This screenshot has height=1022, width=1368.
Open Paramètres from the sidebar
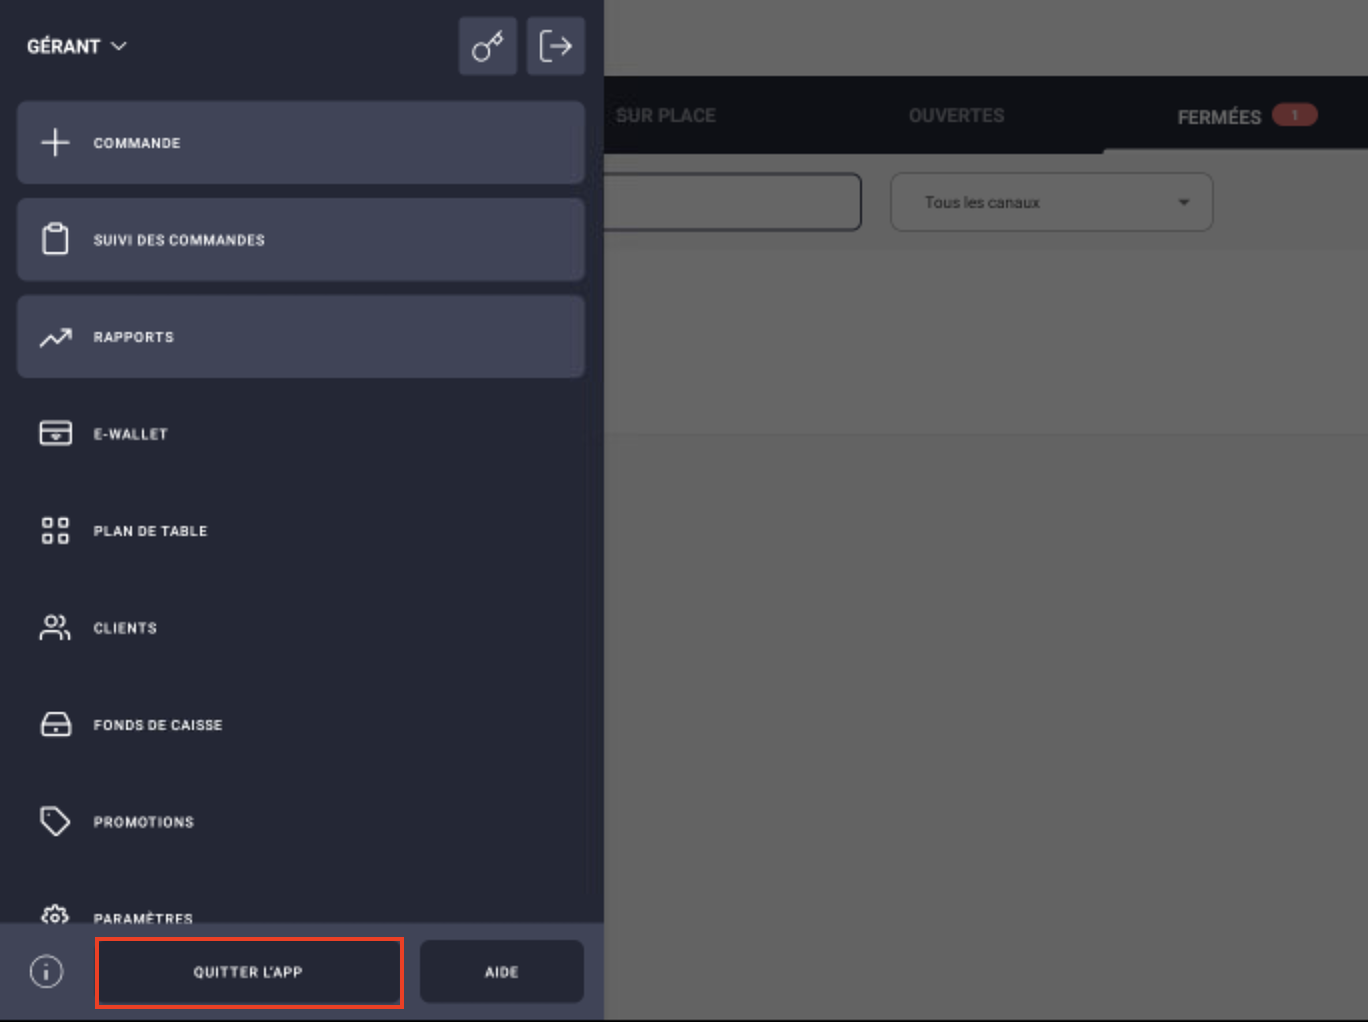(143, 915)
